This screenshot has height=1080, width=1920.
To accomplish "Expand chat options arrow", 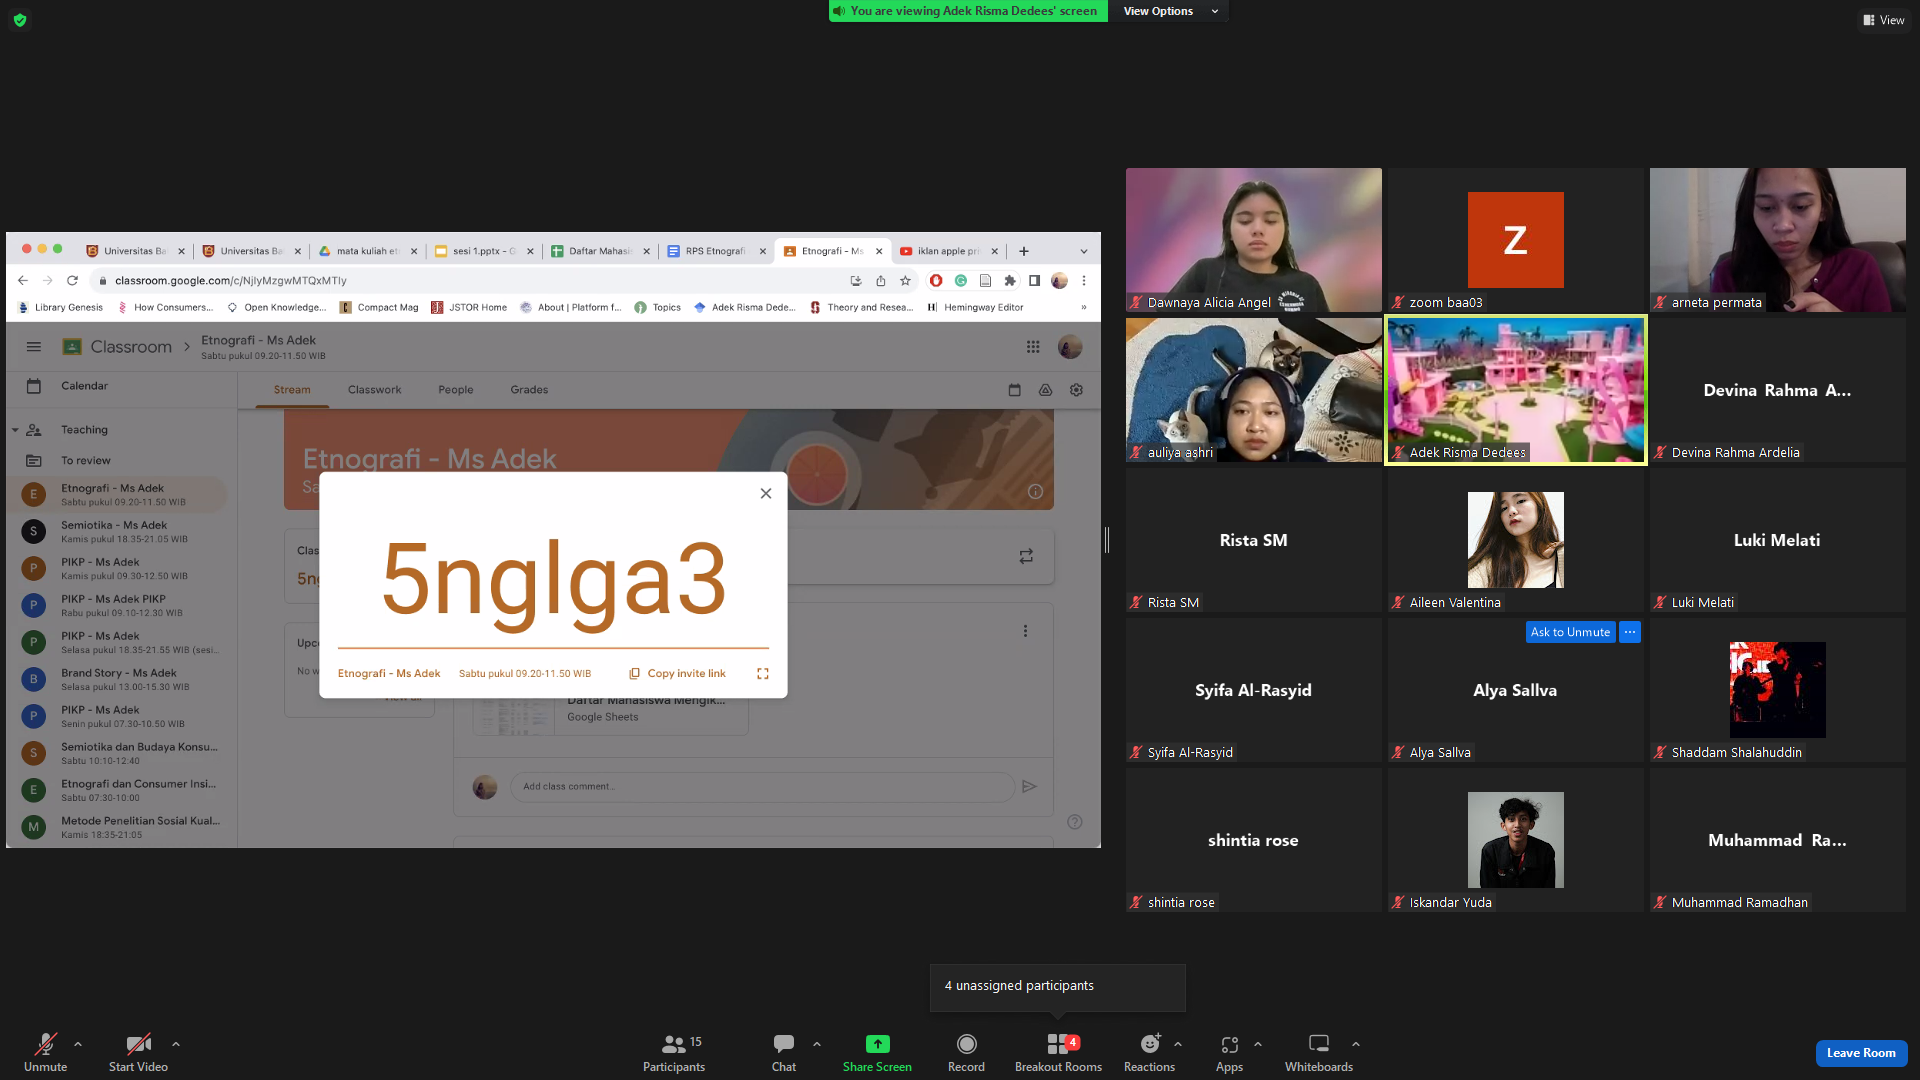I will pyautogui.click(x=817, y=1044).
